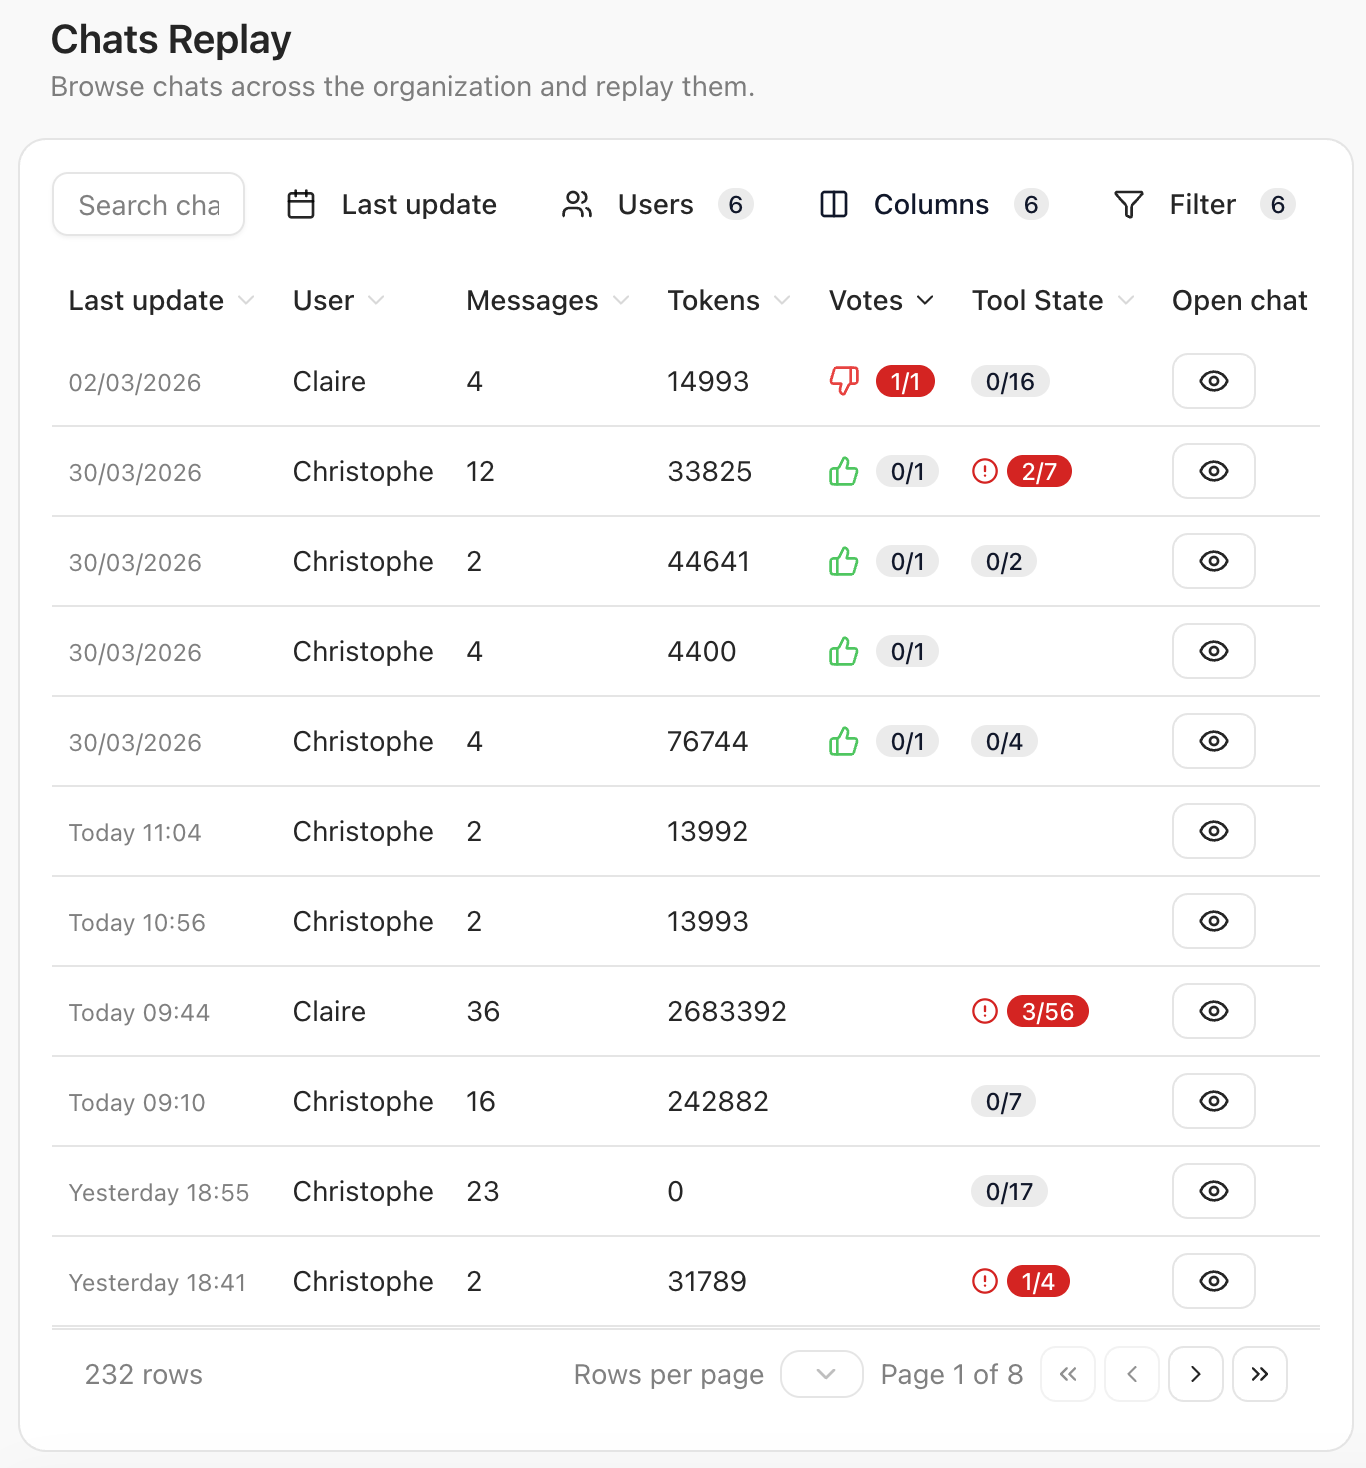Click the Last update date picker button

click(392, 204)
